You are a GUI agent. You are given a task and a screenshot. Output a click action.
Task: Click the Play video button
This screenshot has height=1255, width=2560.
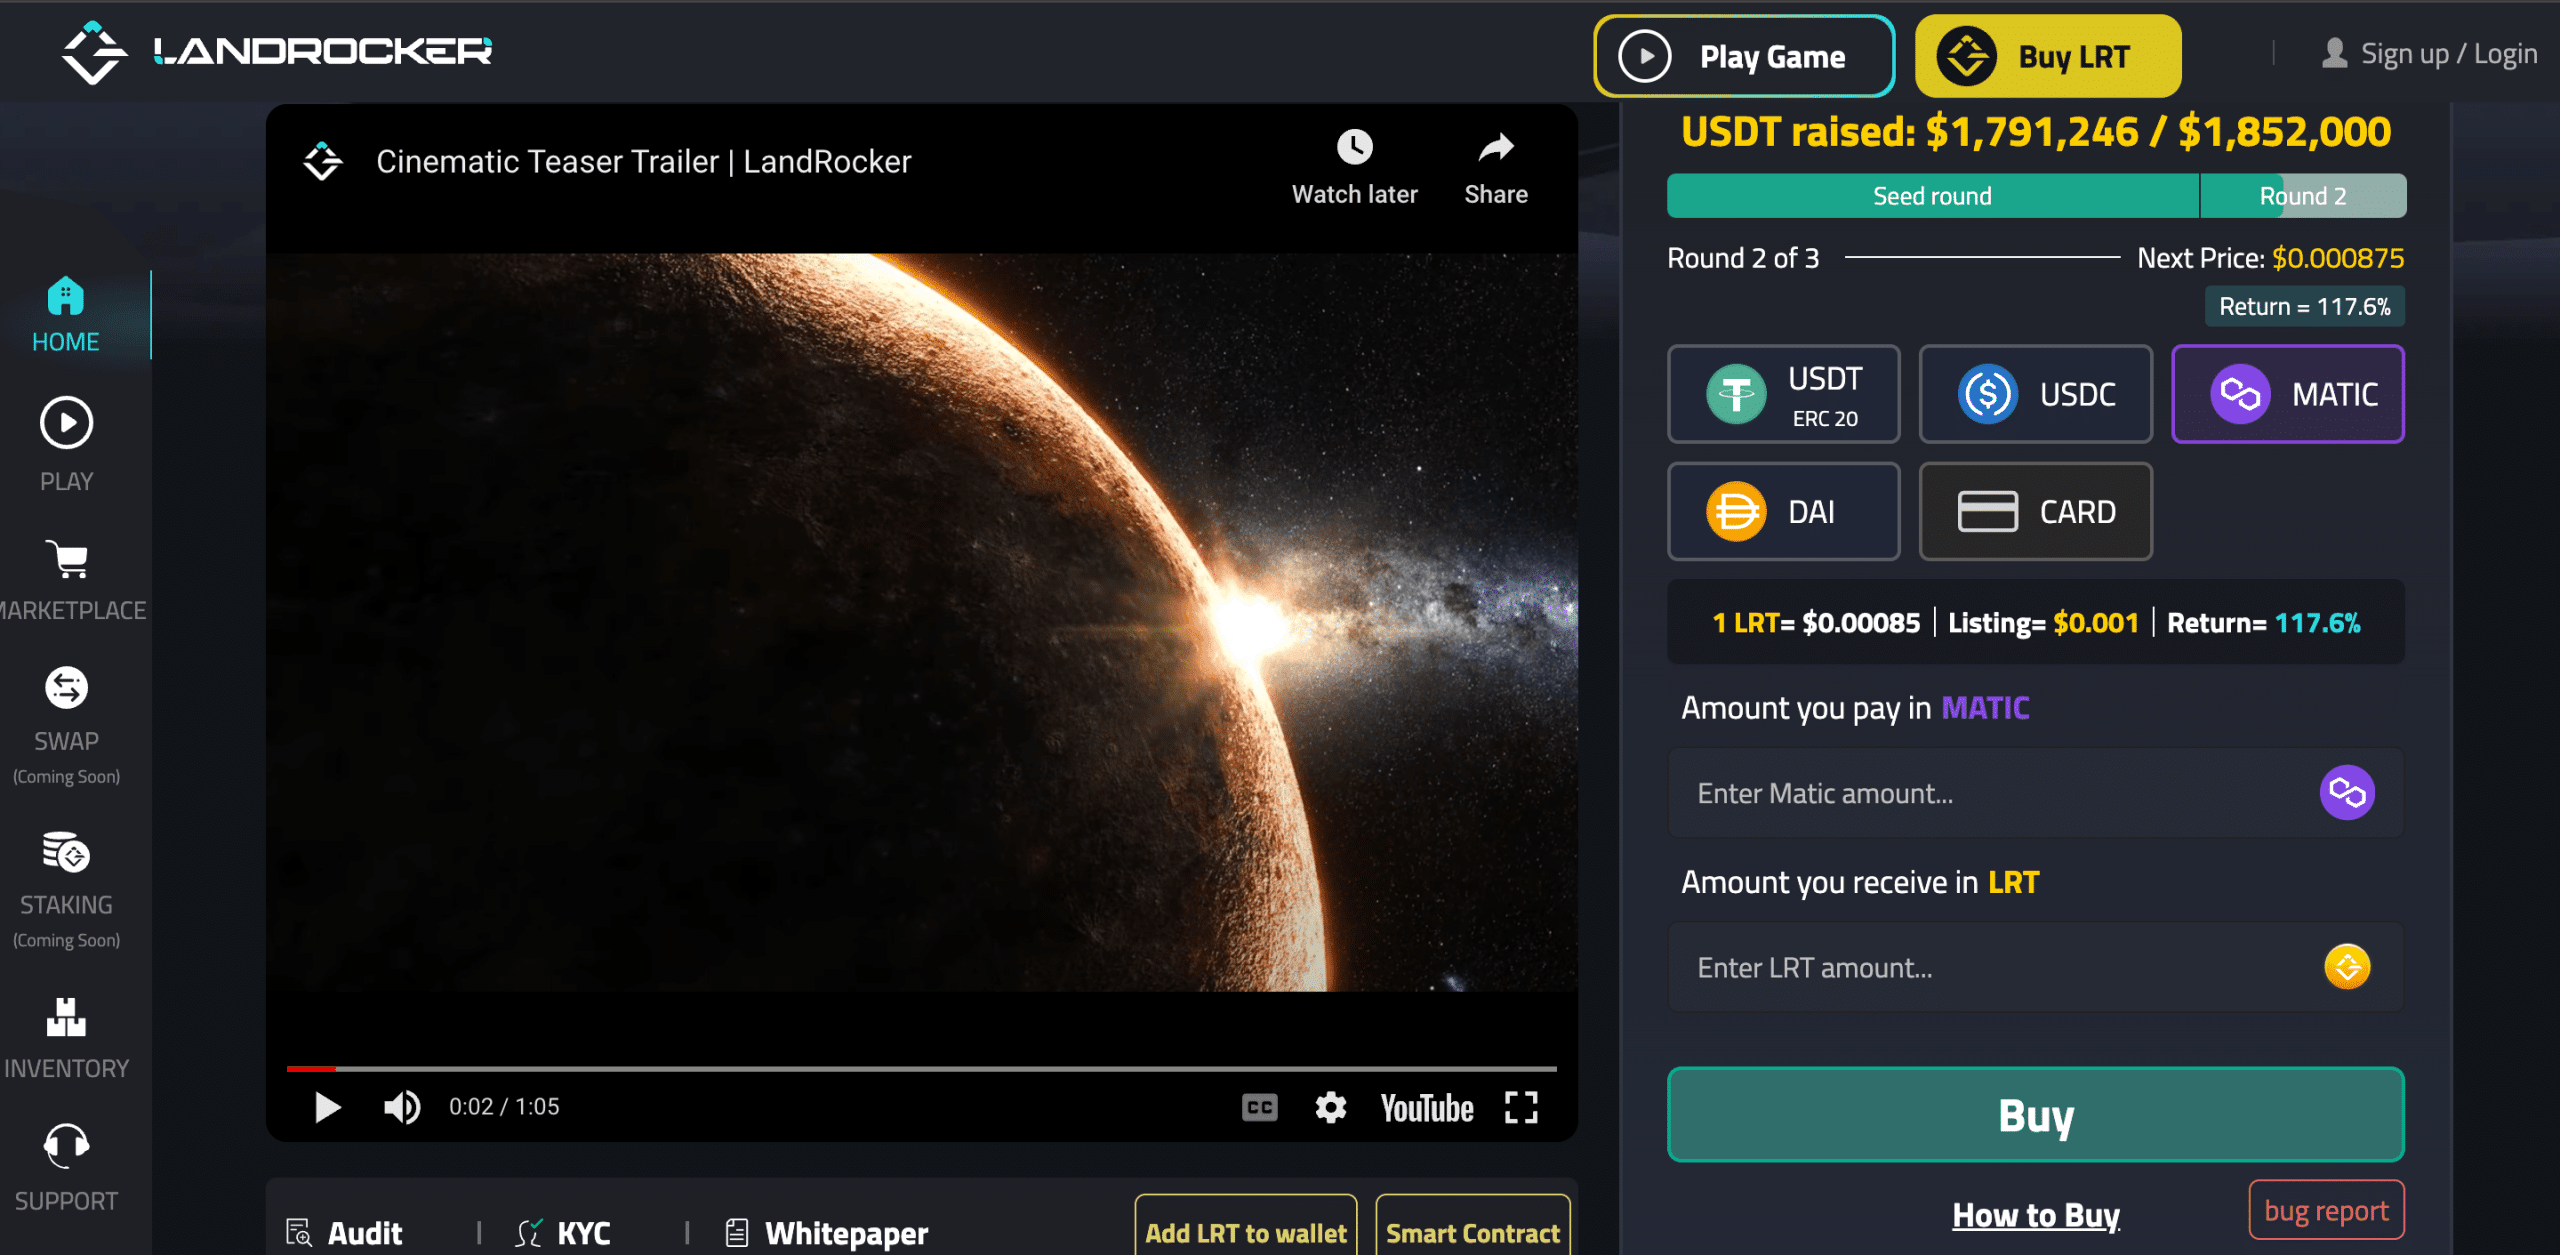[x=327, y=1108]
